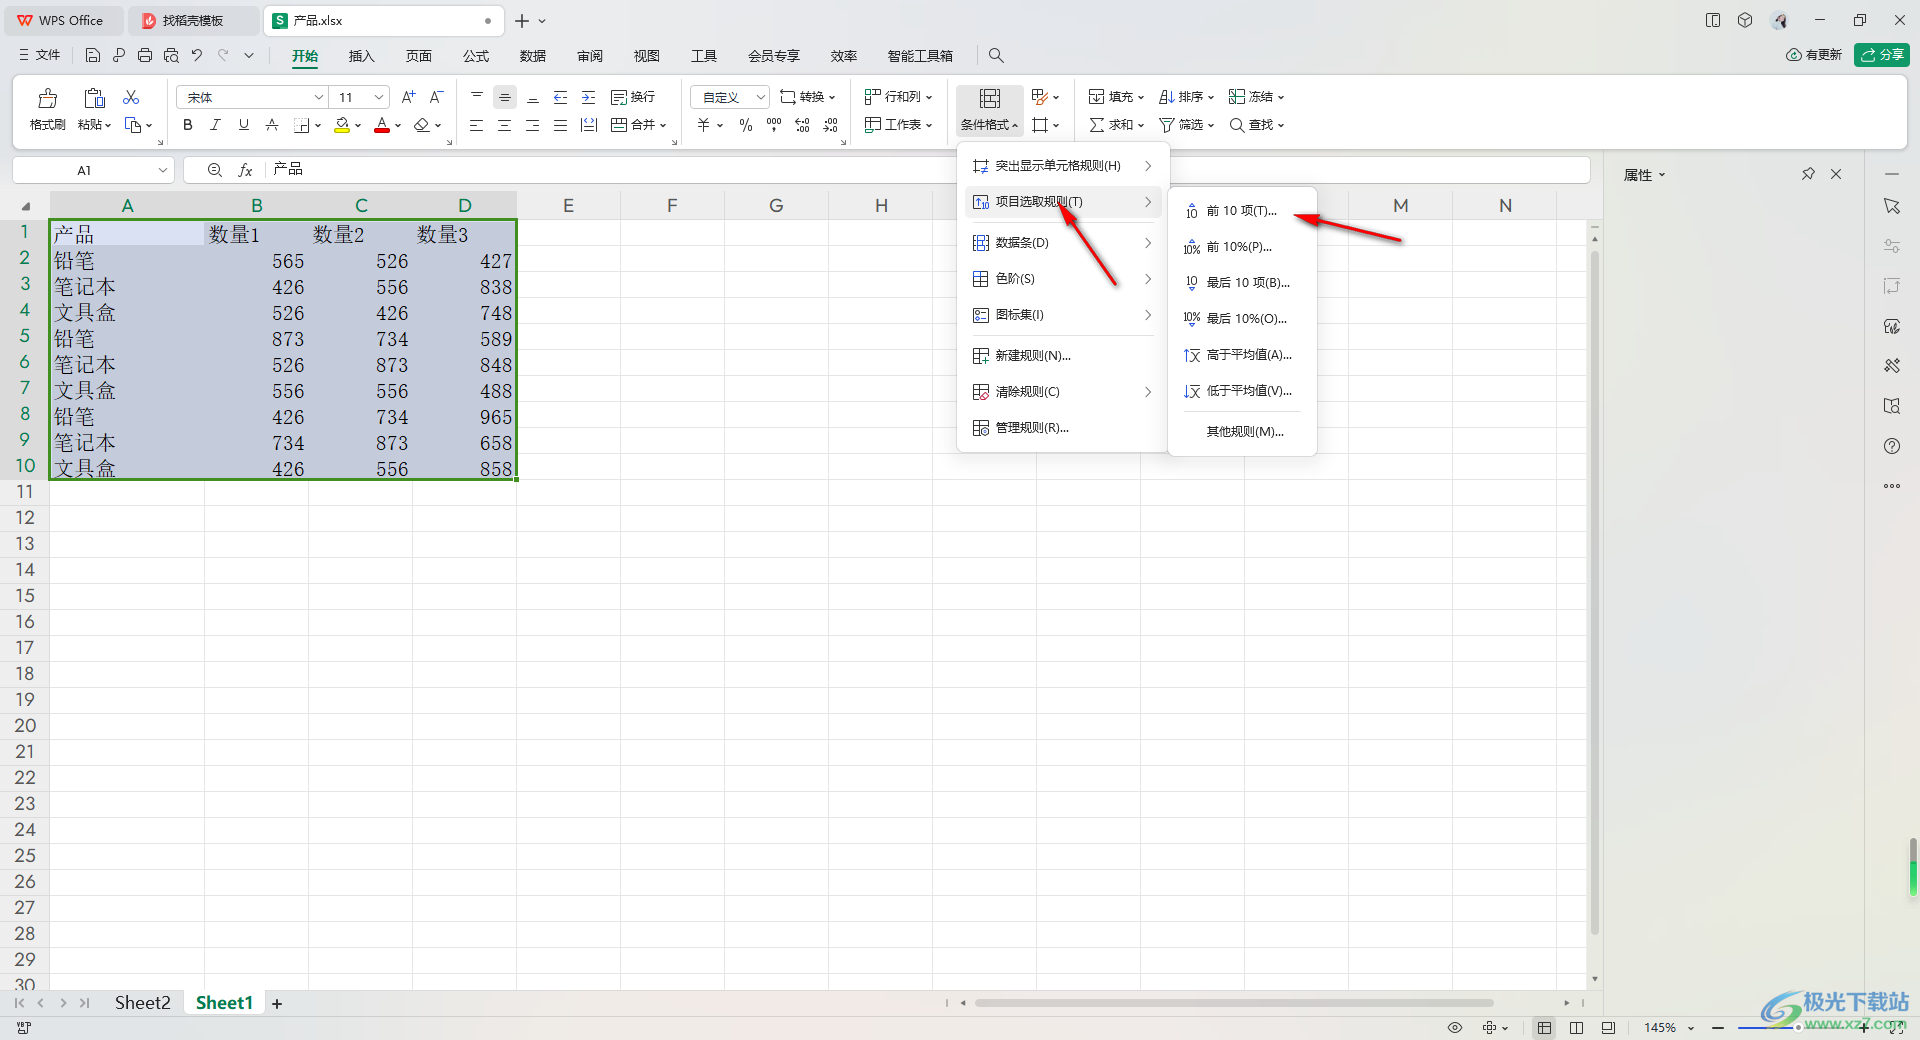Switch to the Sheet2 tab
Viewport: 1920px width, 1040px height.
(x=142, y=1003)
